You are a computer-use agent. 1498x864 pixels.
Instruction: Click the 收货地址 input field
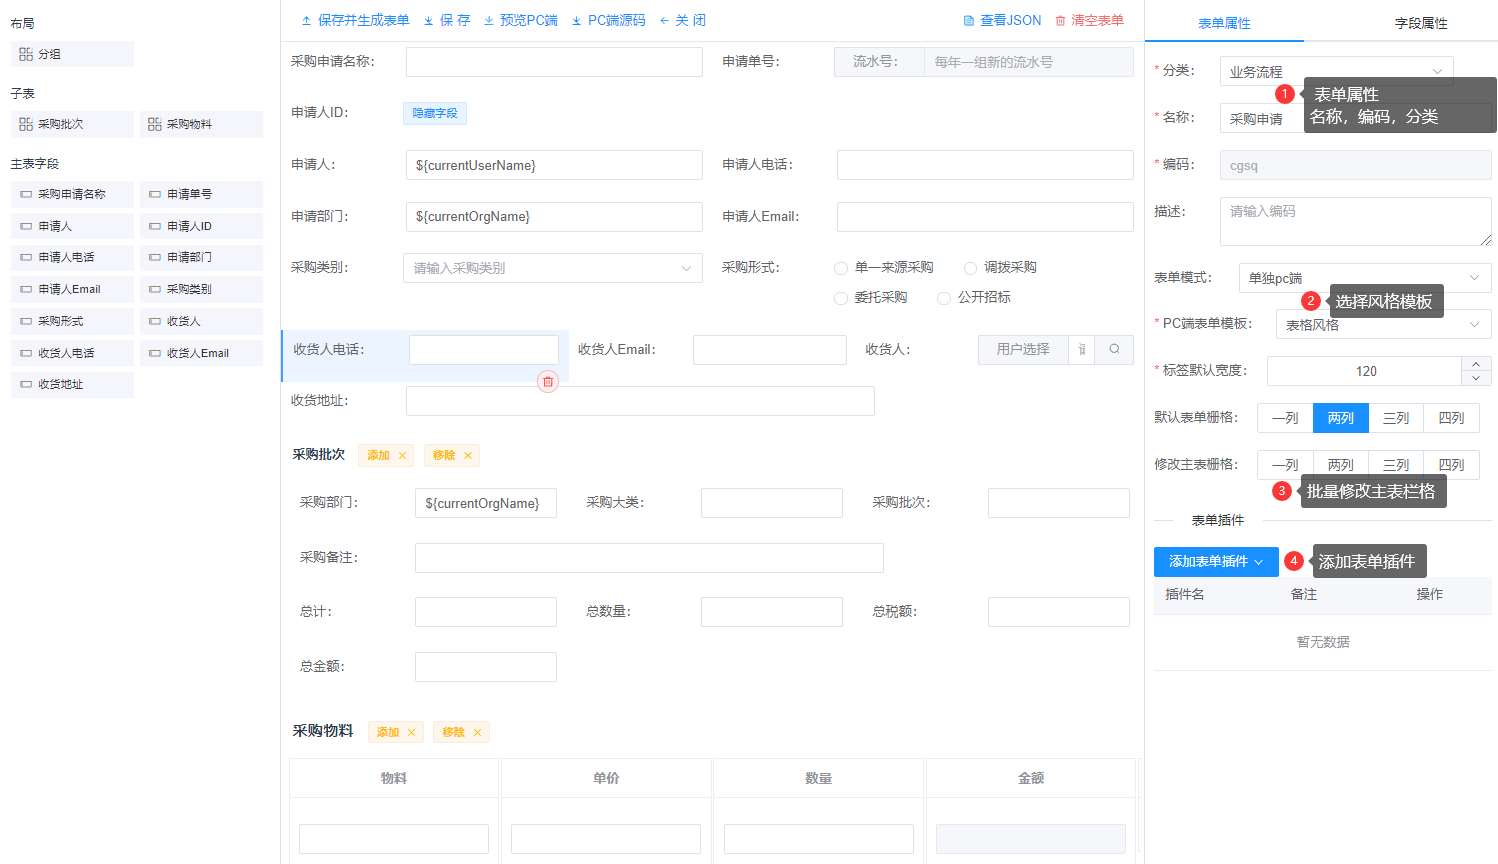coord(640,401)
